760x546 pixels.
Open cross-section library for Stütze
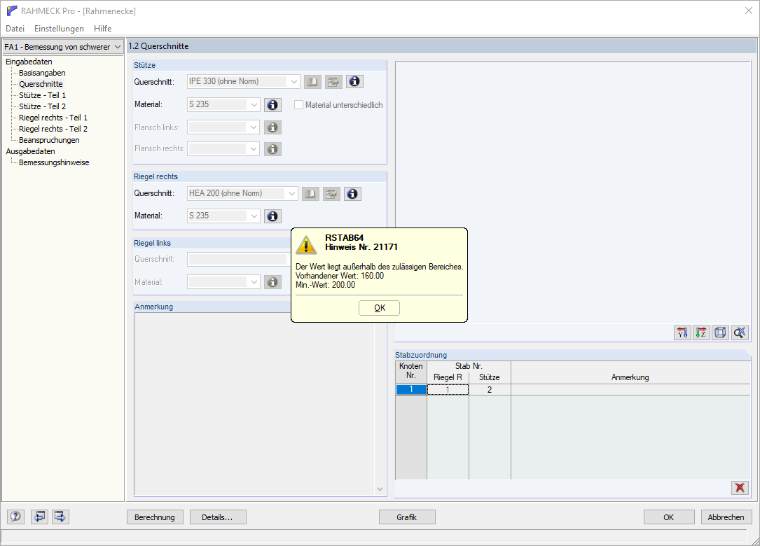coord(313,82)
